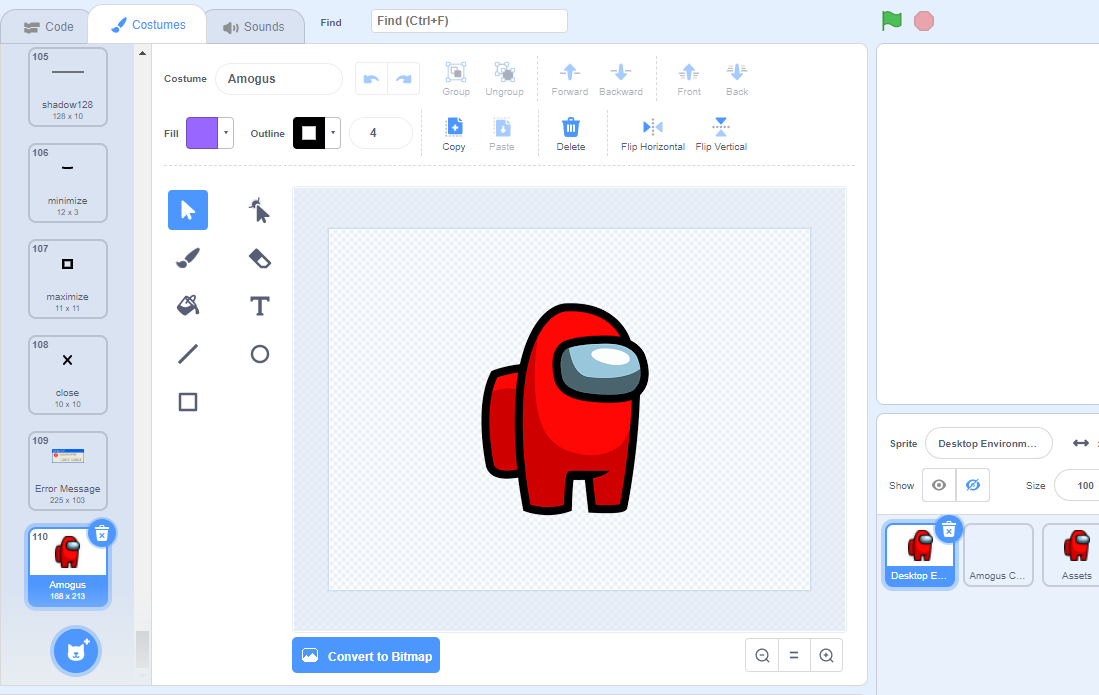This screenshot has height=695, width=1099.
Task: Click the green flag to run
Action: pos(892,21)
